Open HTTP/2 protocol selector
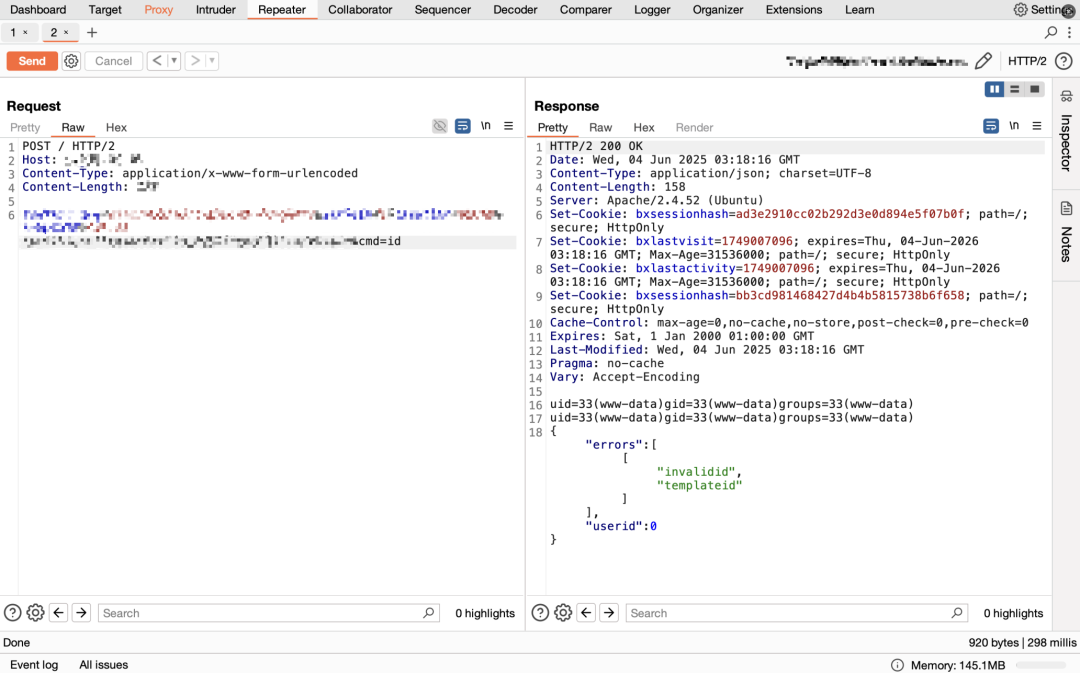The width and height of the screenshot is (1080, 673). click(1027, 61)
